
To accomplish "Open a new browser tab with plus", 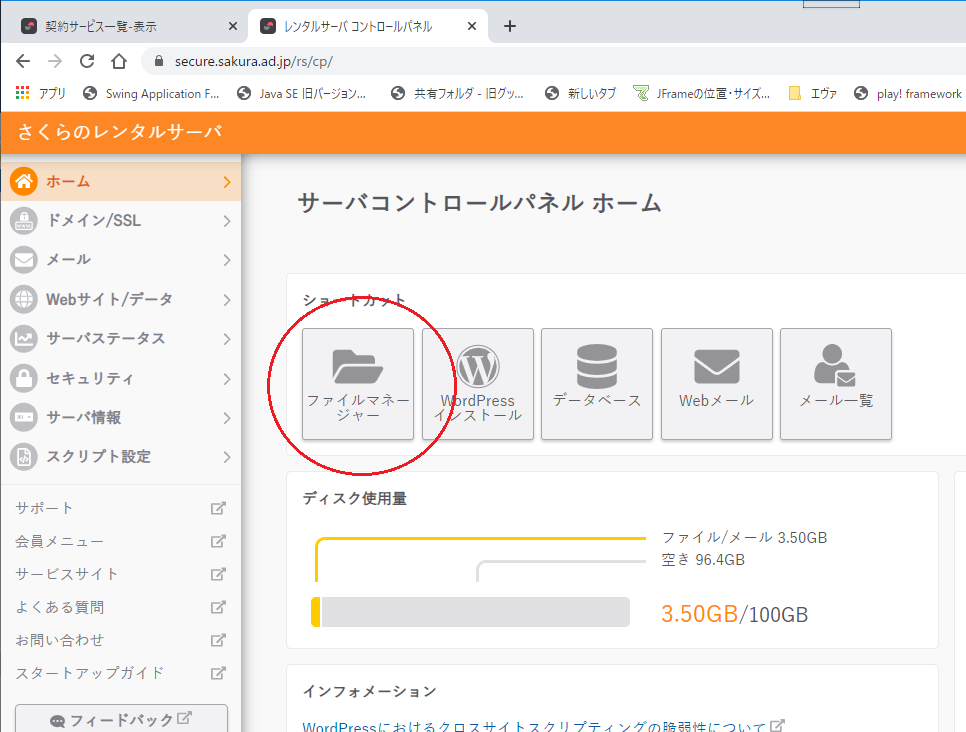I will (509, 26).
